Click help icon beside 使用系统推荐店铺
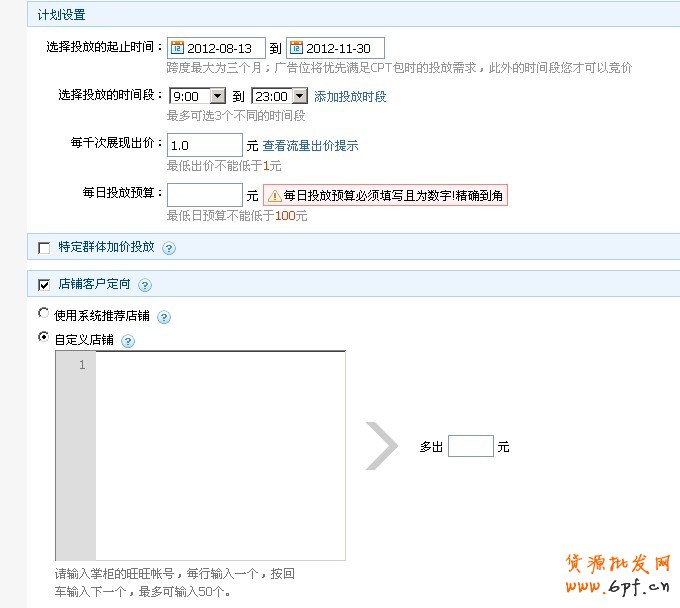Viewport: 680px width, 608px height. (164, 317)
